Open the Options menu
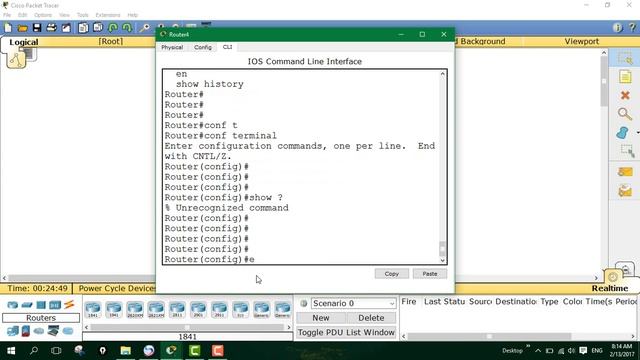The image size is (640, 360). [x=43, y=15]
